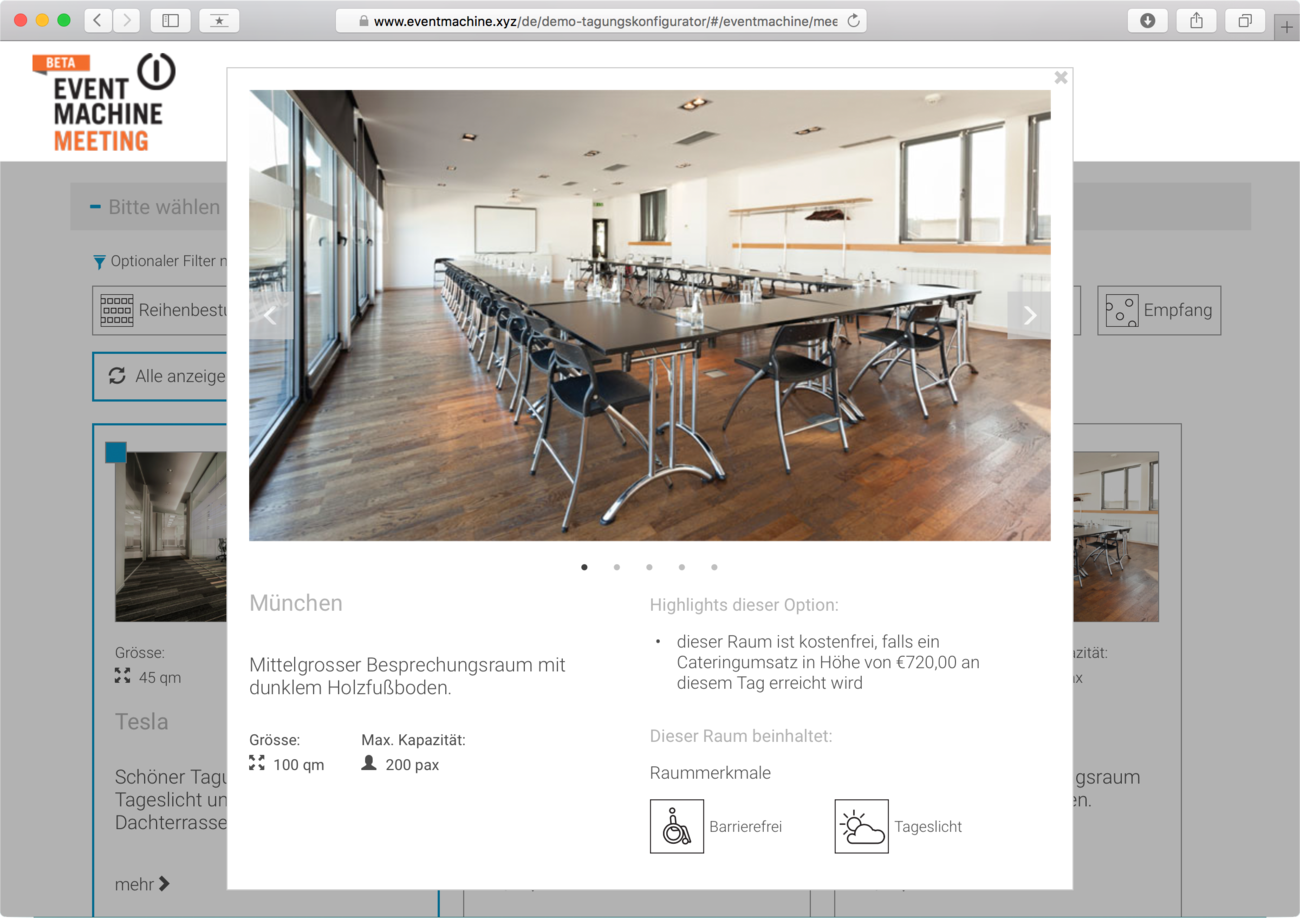
Task: Select the Reihenbestuhlung seating filter
Action: [x=161, y=311]
